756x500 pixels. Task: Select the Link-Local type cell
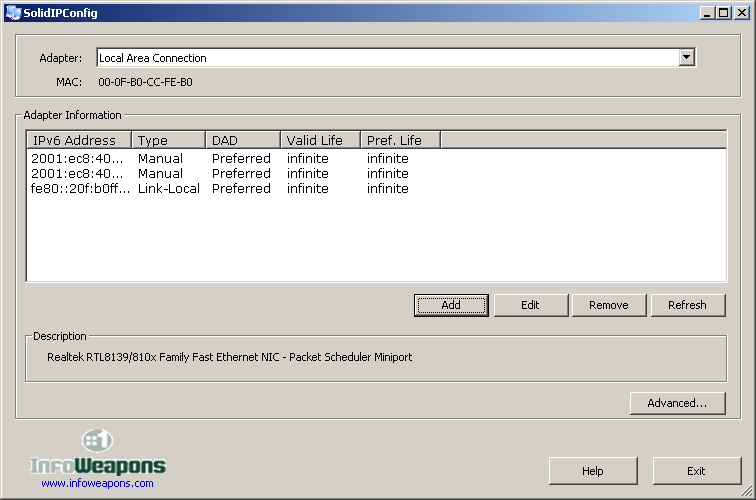169,189
